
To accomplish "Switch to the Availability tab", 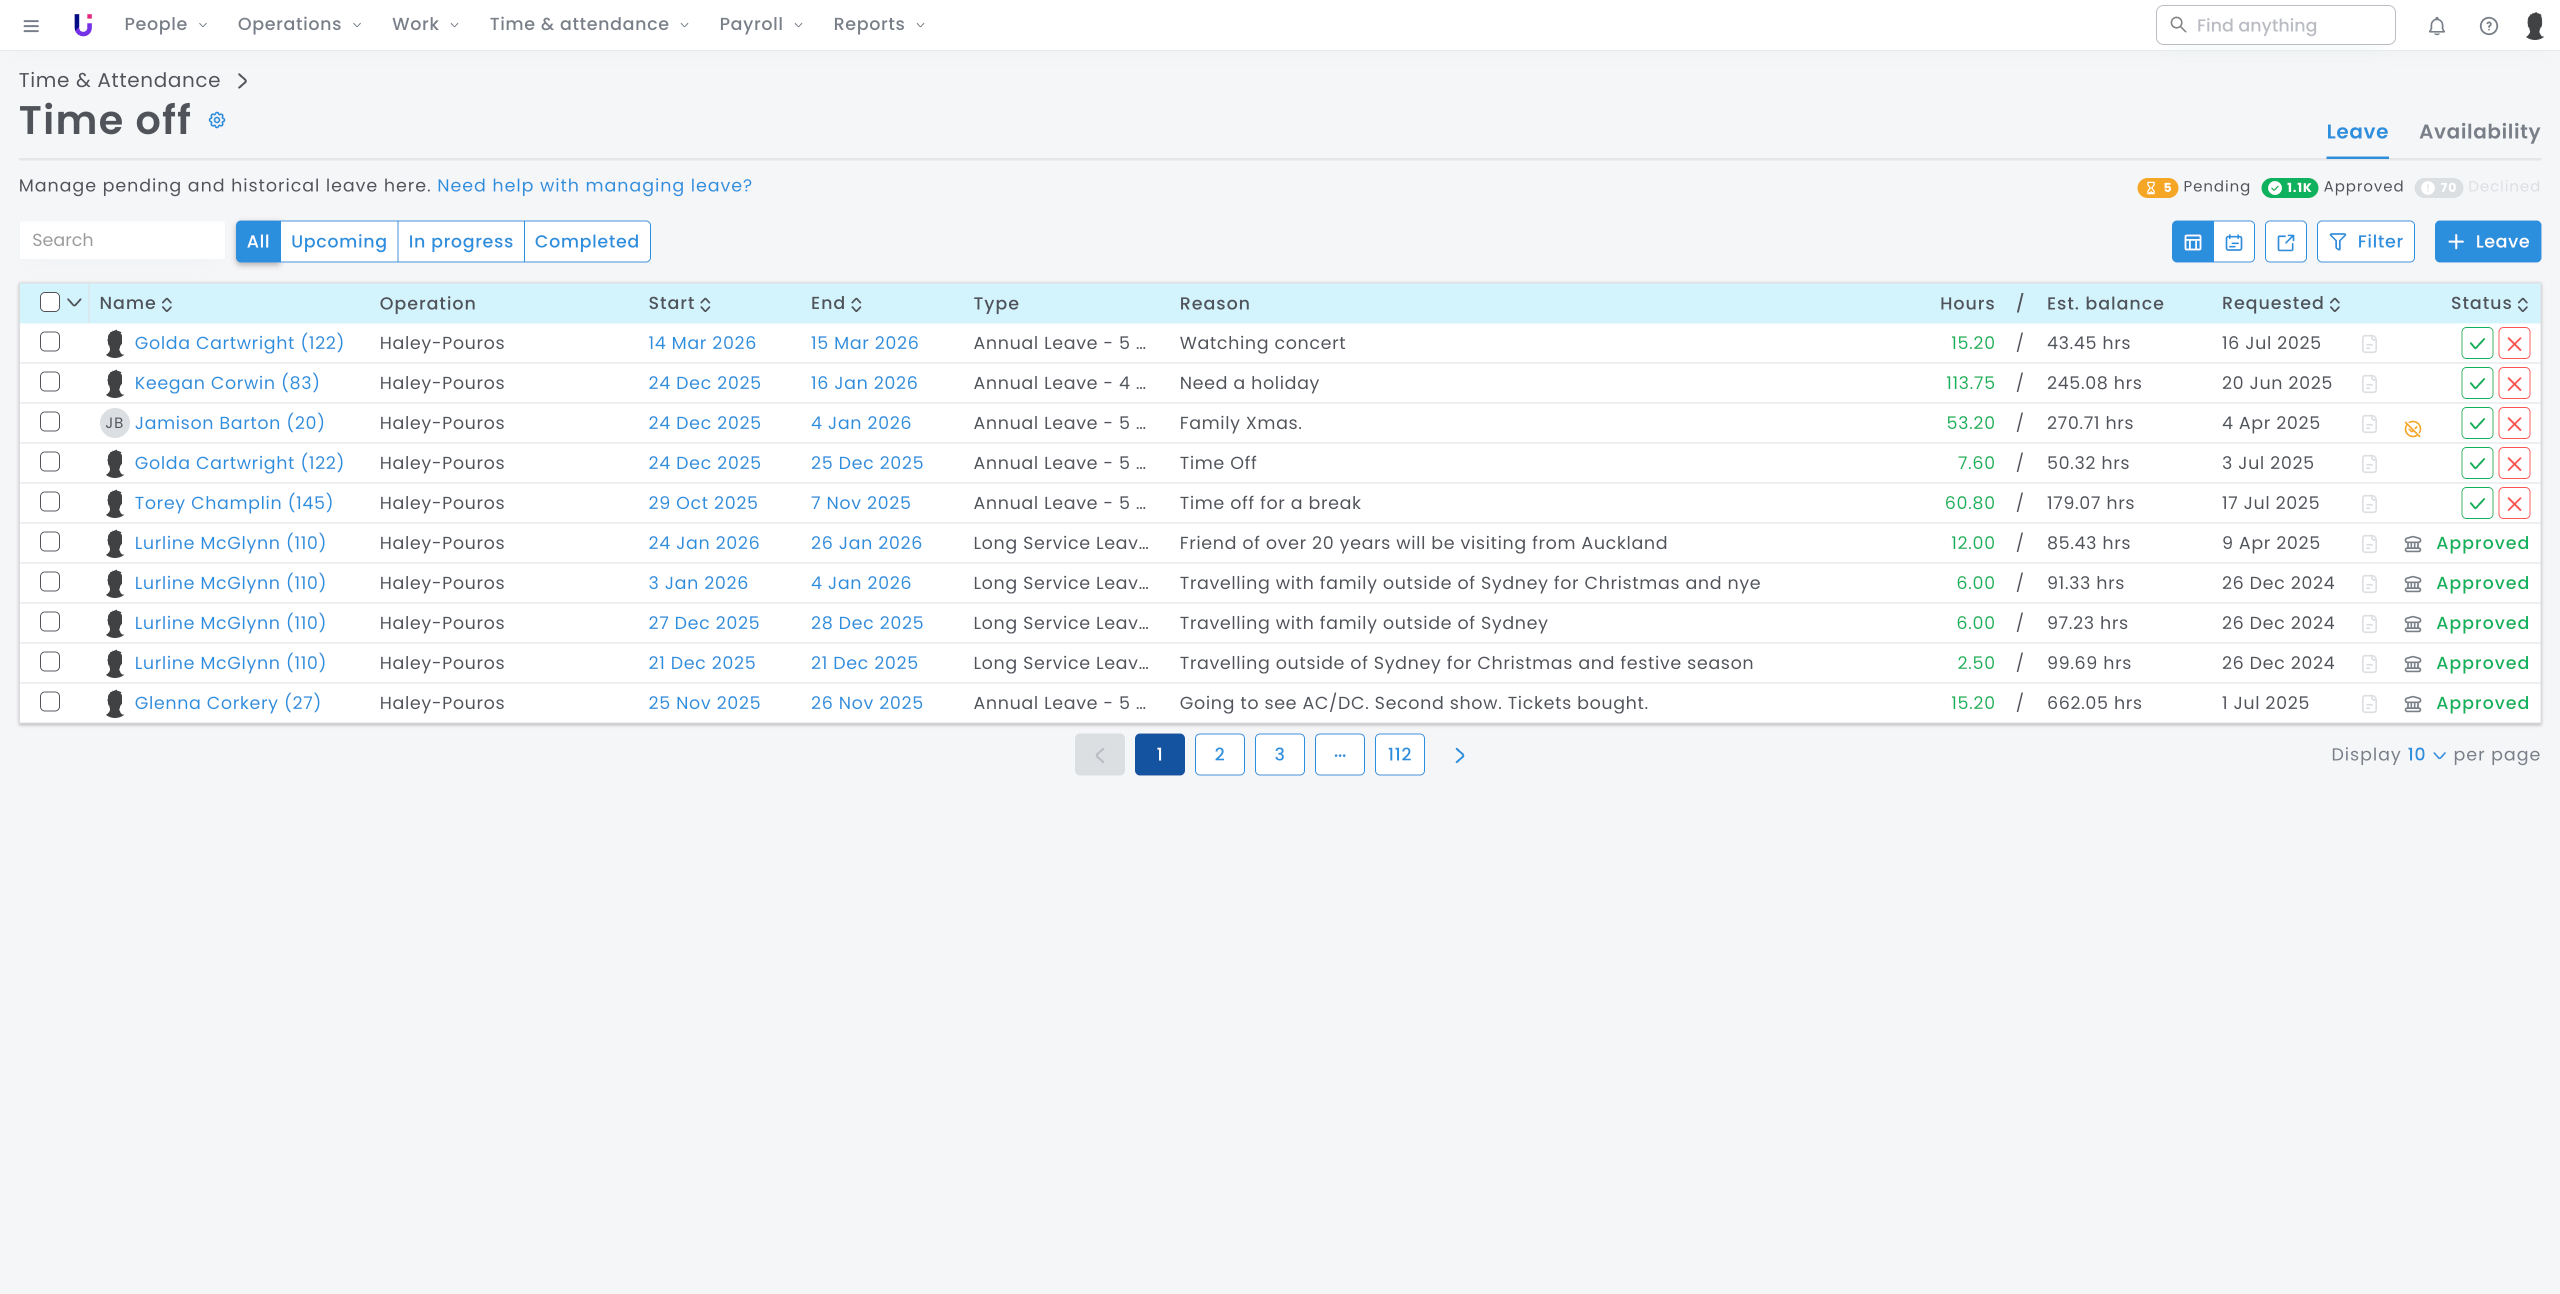I will tap(2479, 132).
